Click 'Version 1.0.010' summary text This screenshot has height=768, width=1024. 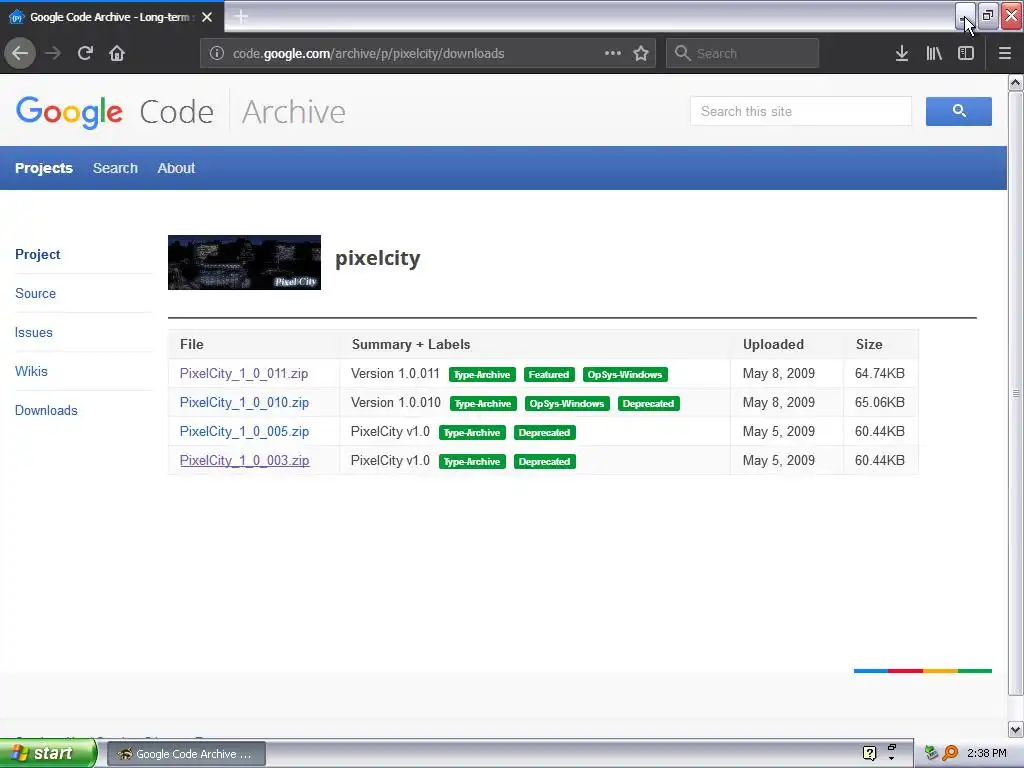(x=396, y=402)
